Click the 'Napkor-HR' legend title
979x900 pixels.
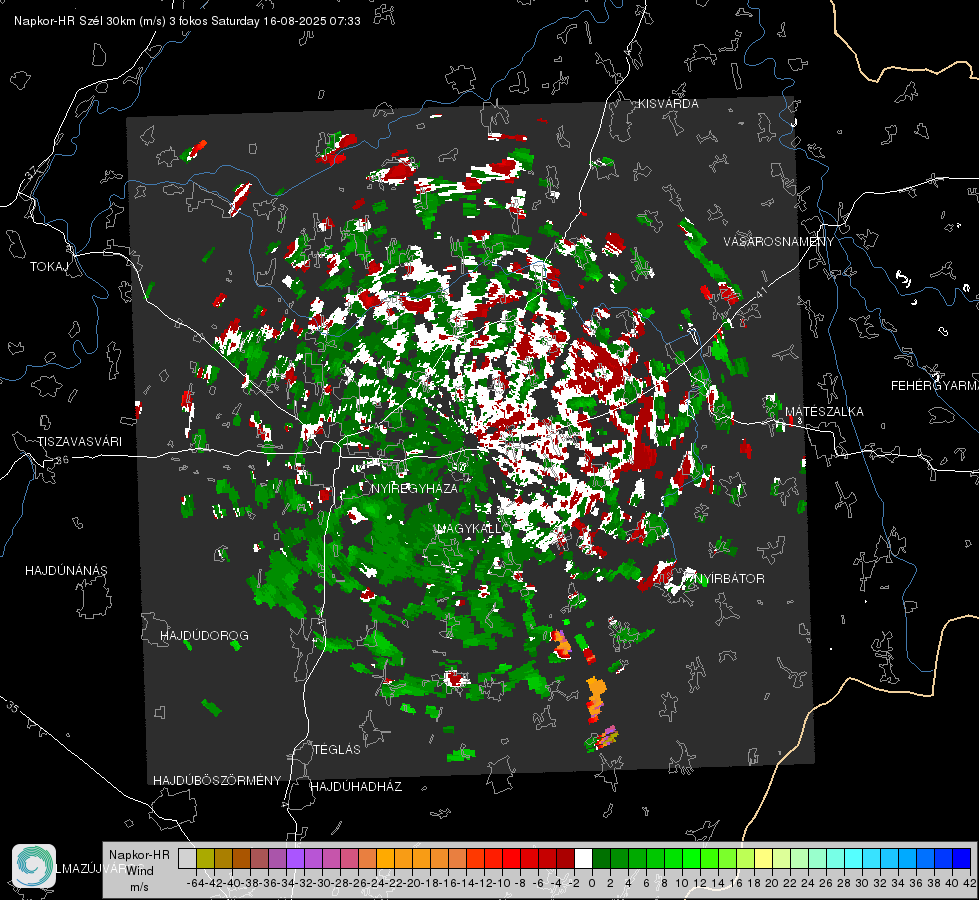(x=139, y=855)
